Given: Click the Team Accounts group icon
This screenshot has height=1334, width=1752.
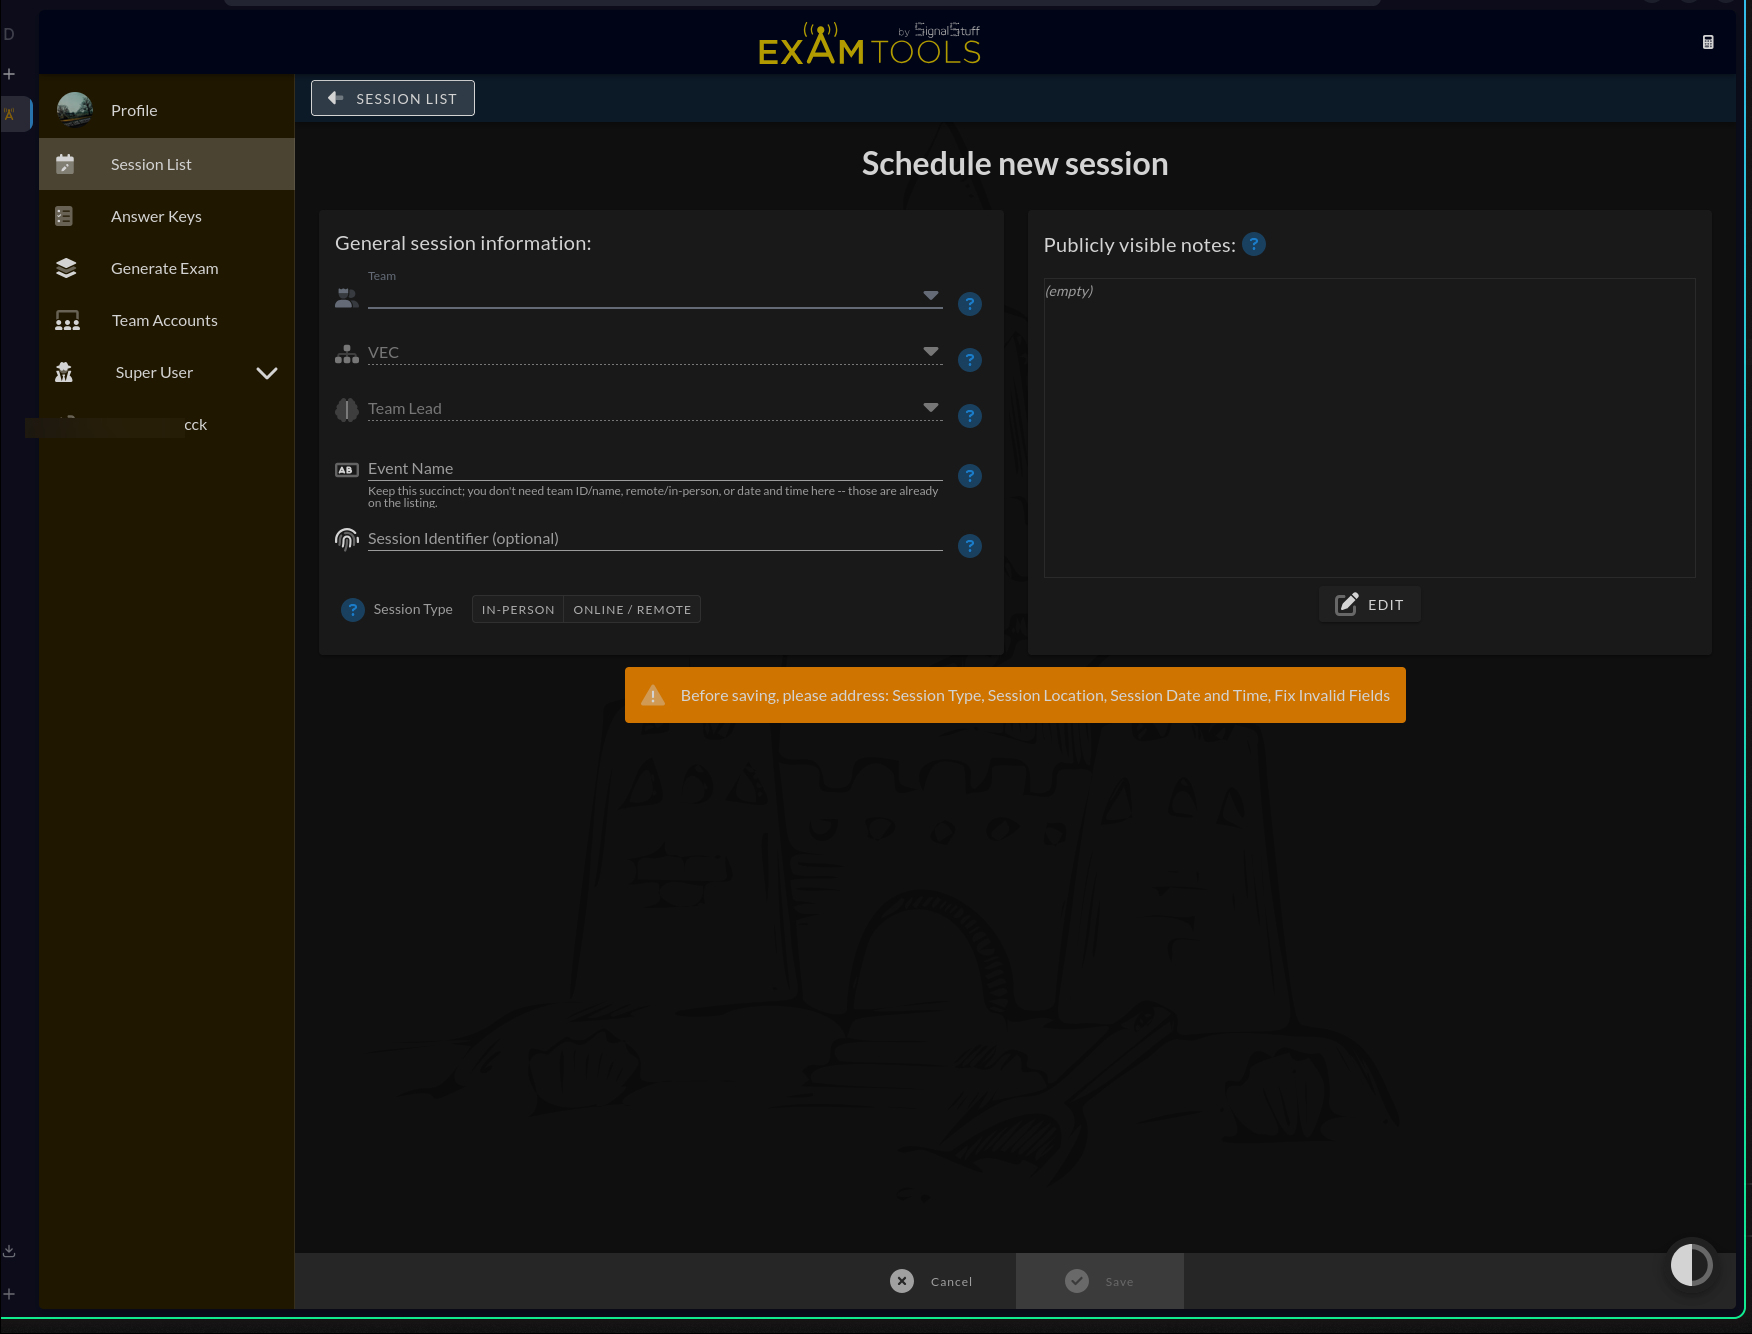Looking at the screenshot, I should [x=67, y=320].
